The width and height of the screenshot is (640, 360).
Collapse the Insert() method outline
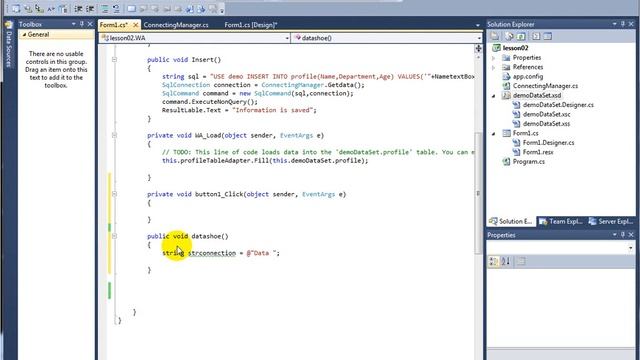click(114, 60)
